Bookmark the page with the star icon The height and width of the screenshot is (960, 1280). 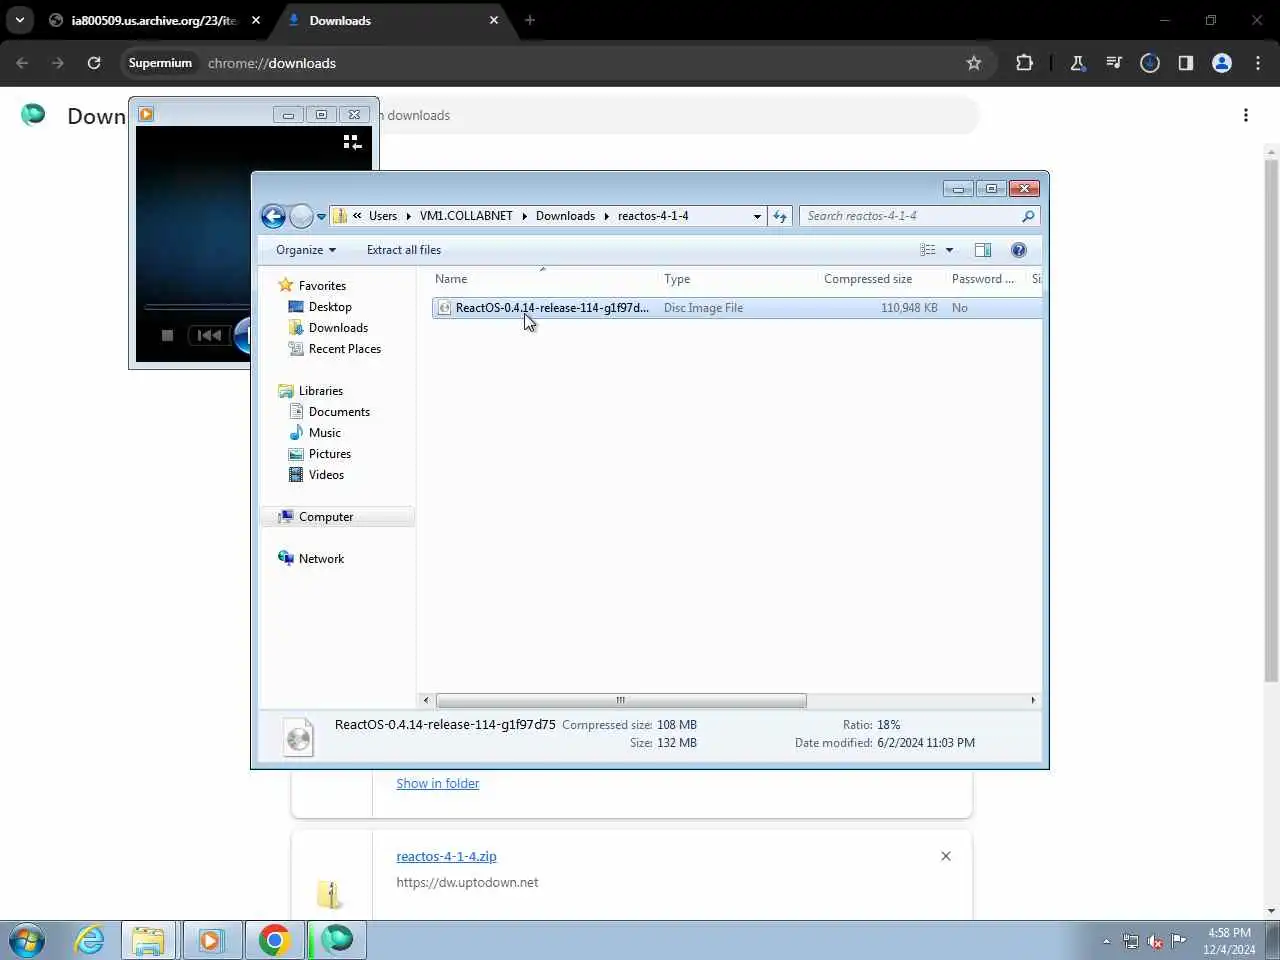click(974, 63)
